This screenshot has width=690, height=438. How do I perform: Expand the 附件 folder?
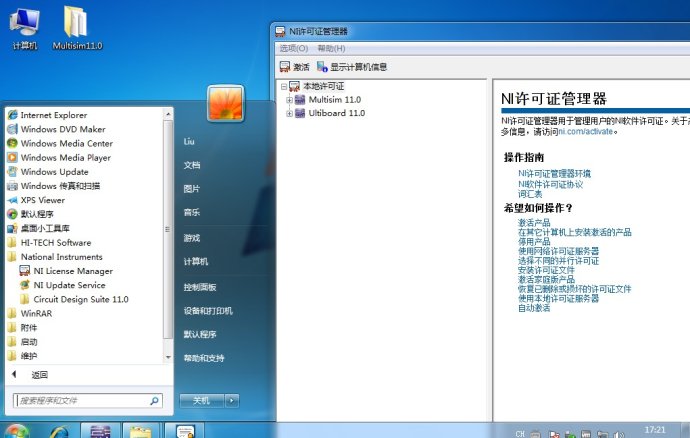[x=22, y=328]
